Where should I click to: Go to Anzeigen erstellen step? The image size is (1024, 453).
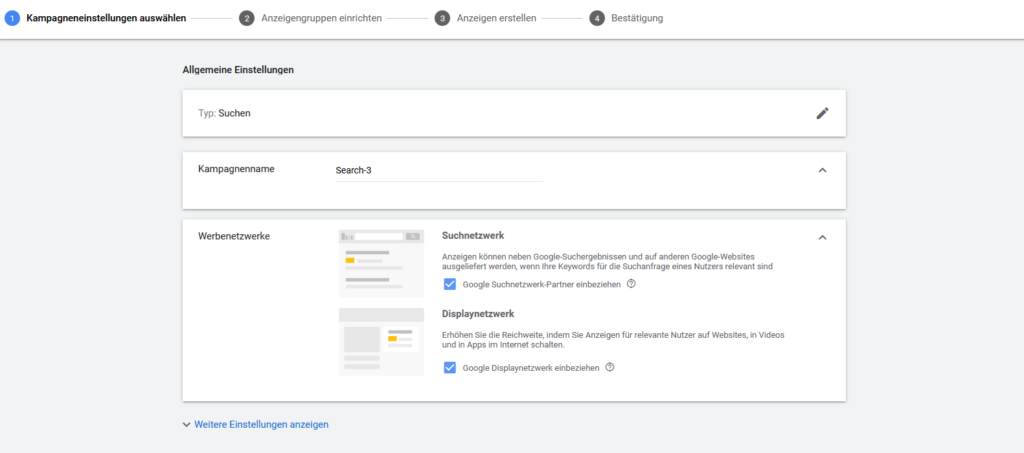(x=496, y=18)
